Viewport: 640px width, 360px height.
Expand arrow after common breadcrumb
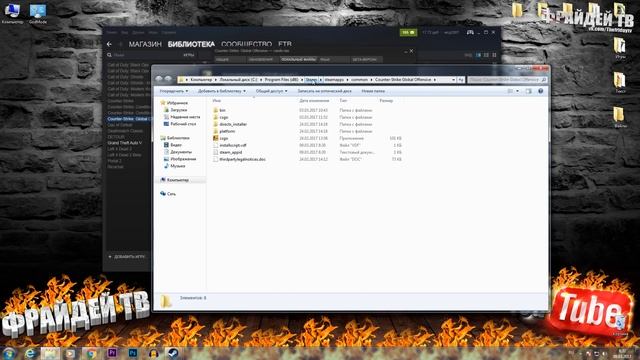[x=371, y=80]
